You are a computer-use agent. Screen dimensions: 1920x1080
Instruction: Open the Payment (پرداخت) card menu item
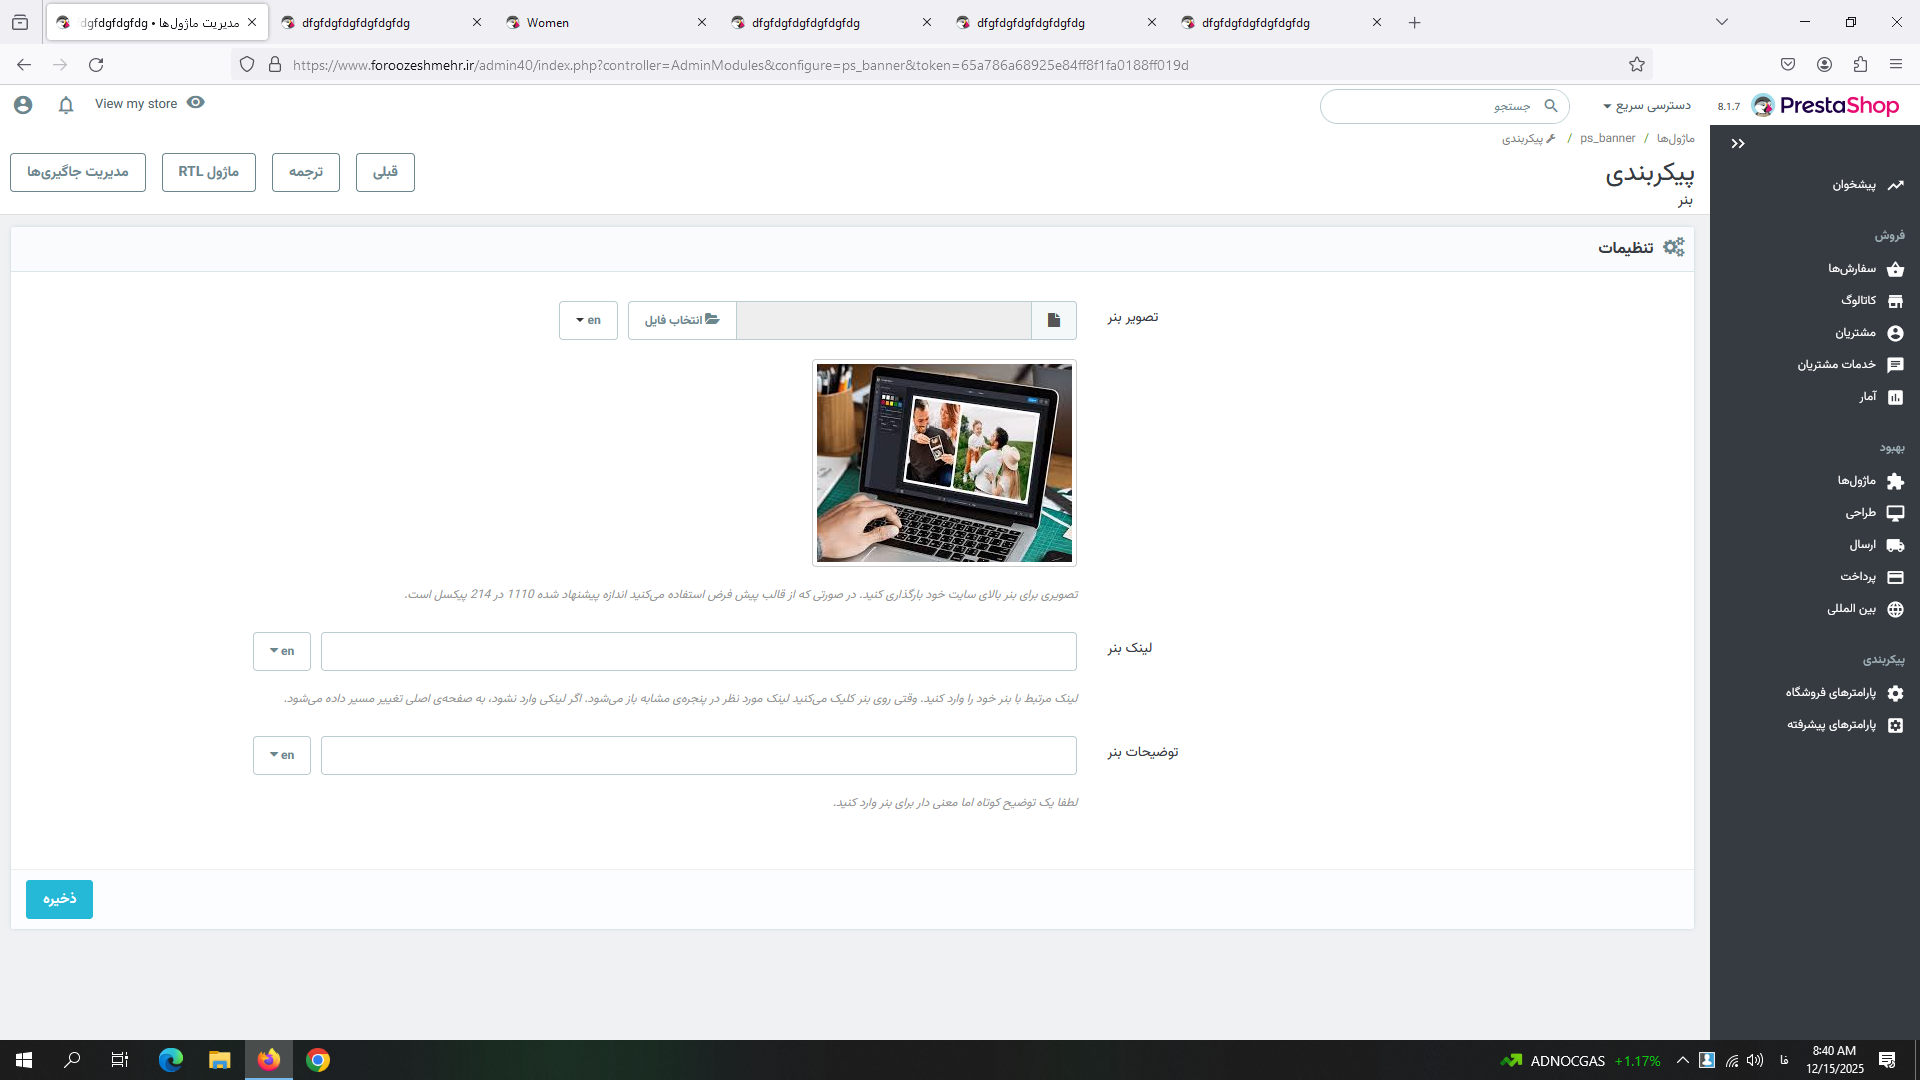(1870, 577)
